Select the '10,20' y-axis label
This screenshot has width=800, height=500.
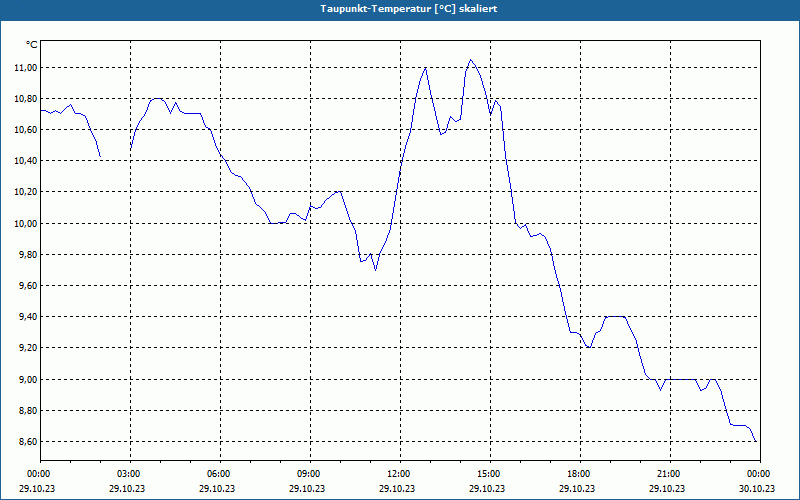pyautogui.click(x=27, y=192)
